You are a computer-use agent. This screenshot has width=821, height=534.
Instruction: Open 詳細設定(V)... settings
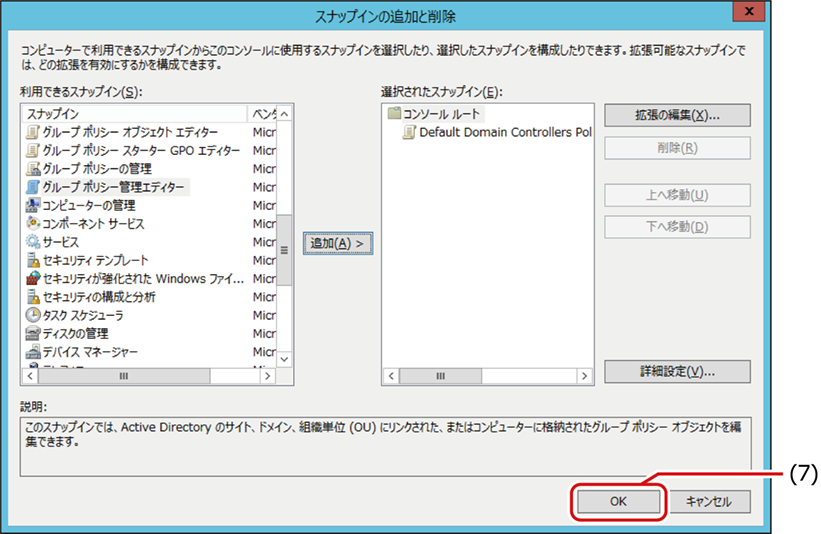pos(677,372)
